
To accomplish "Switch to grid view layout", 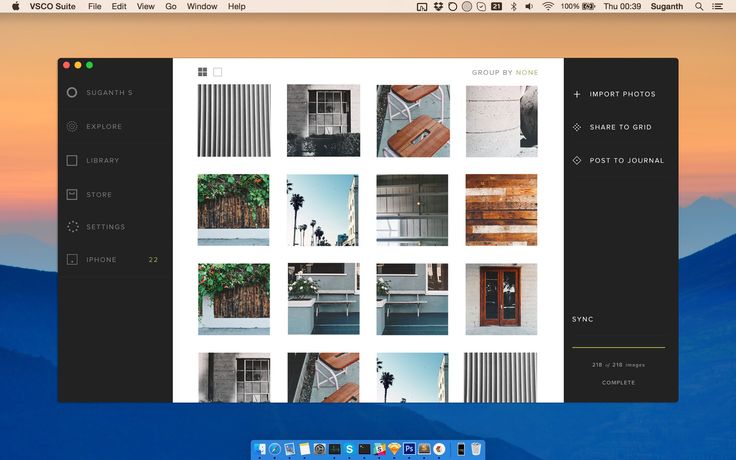I will [x=202, y=72].
